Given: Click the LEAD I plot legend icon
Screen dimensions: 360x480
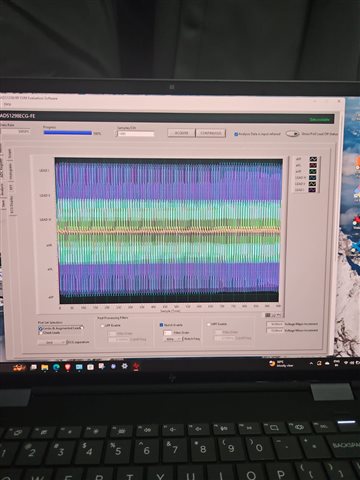Looking at the screenshot, I should tap(312, 190).
